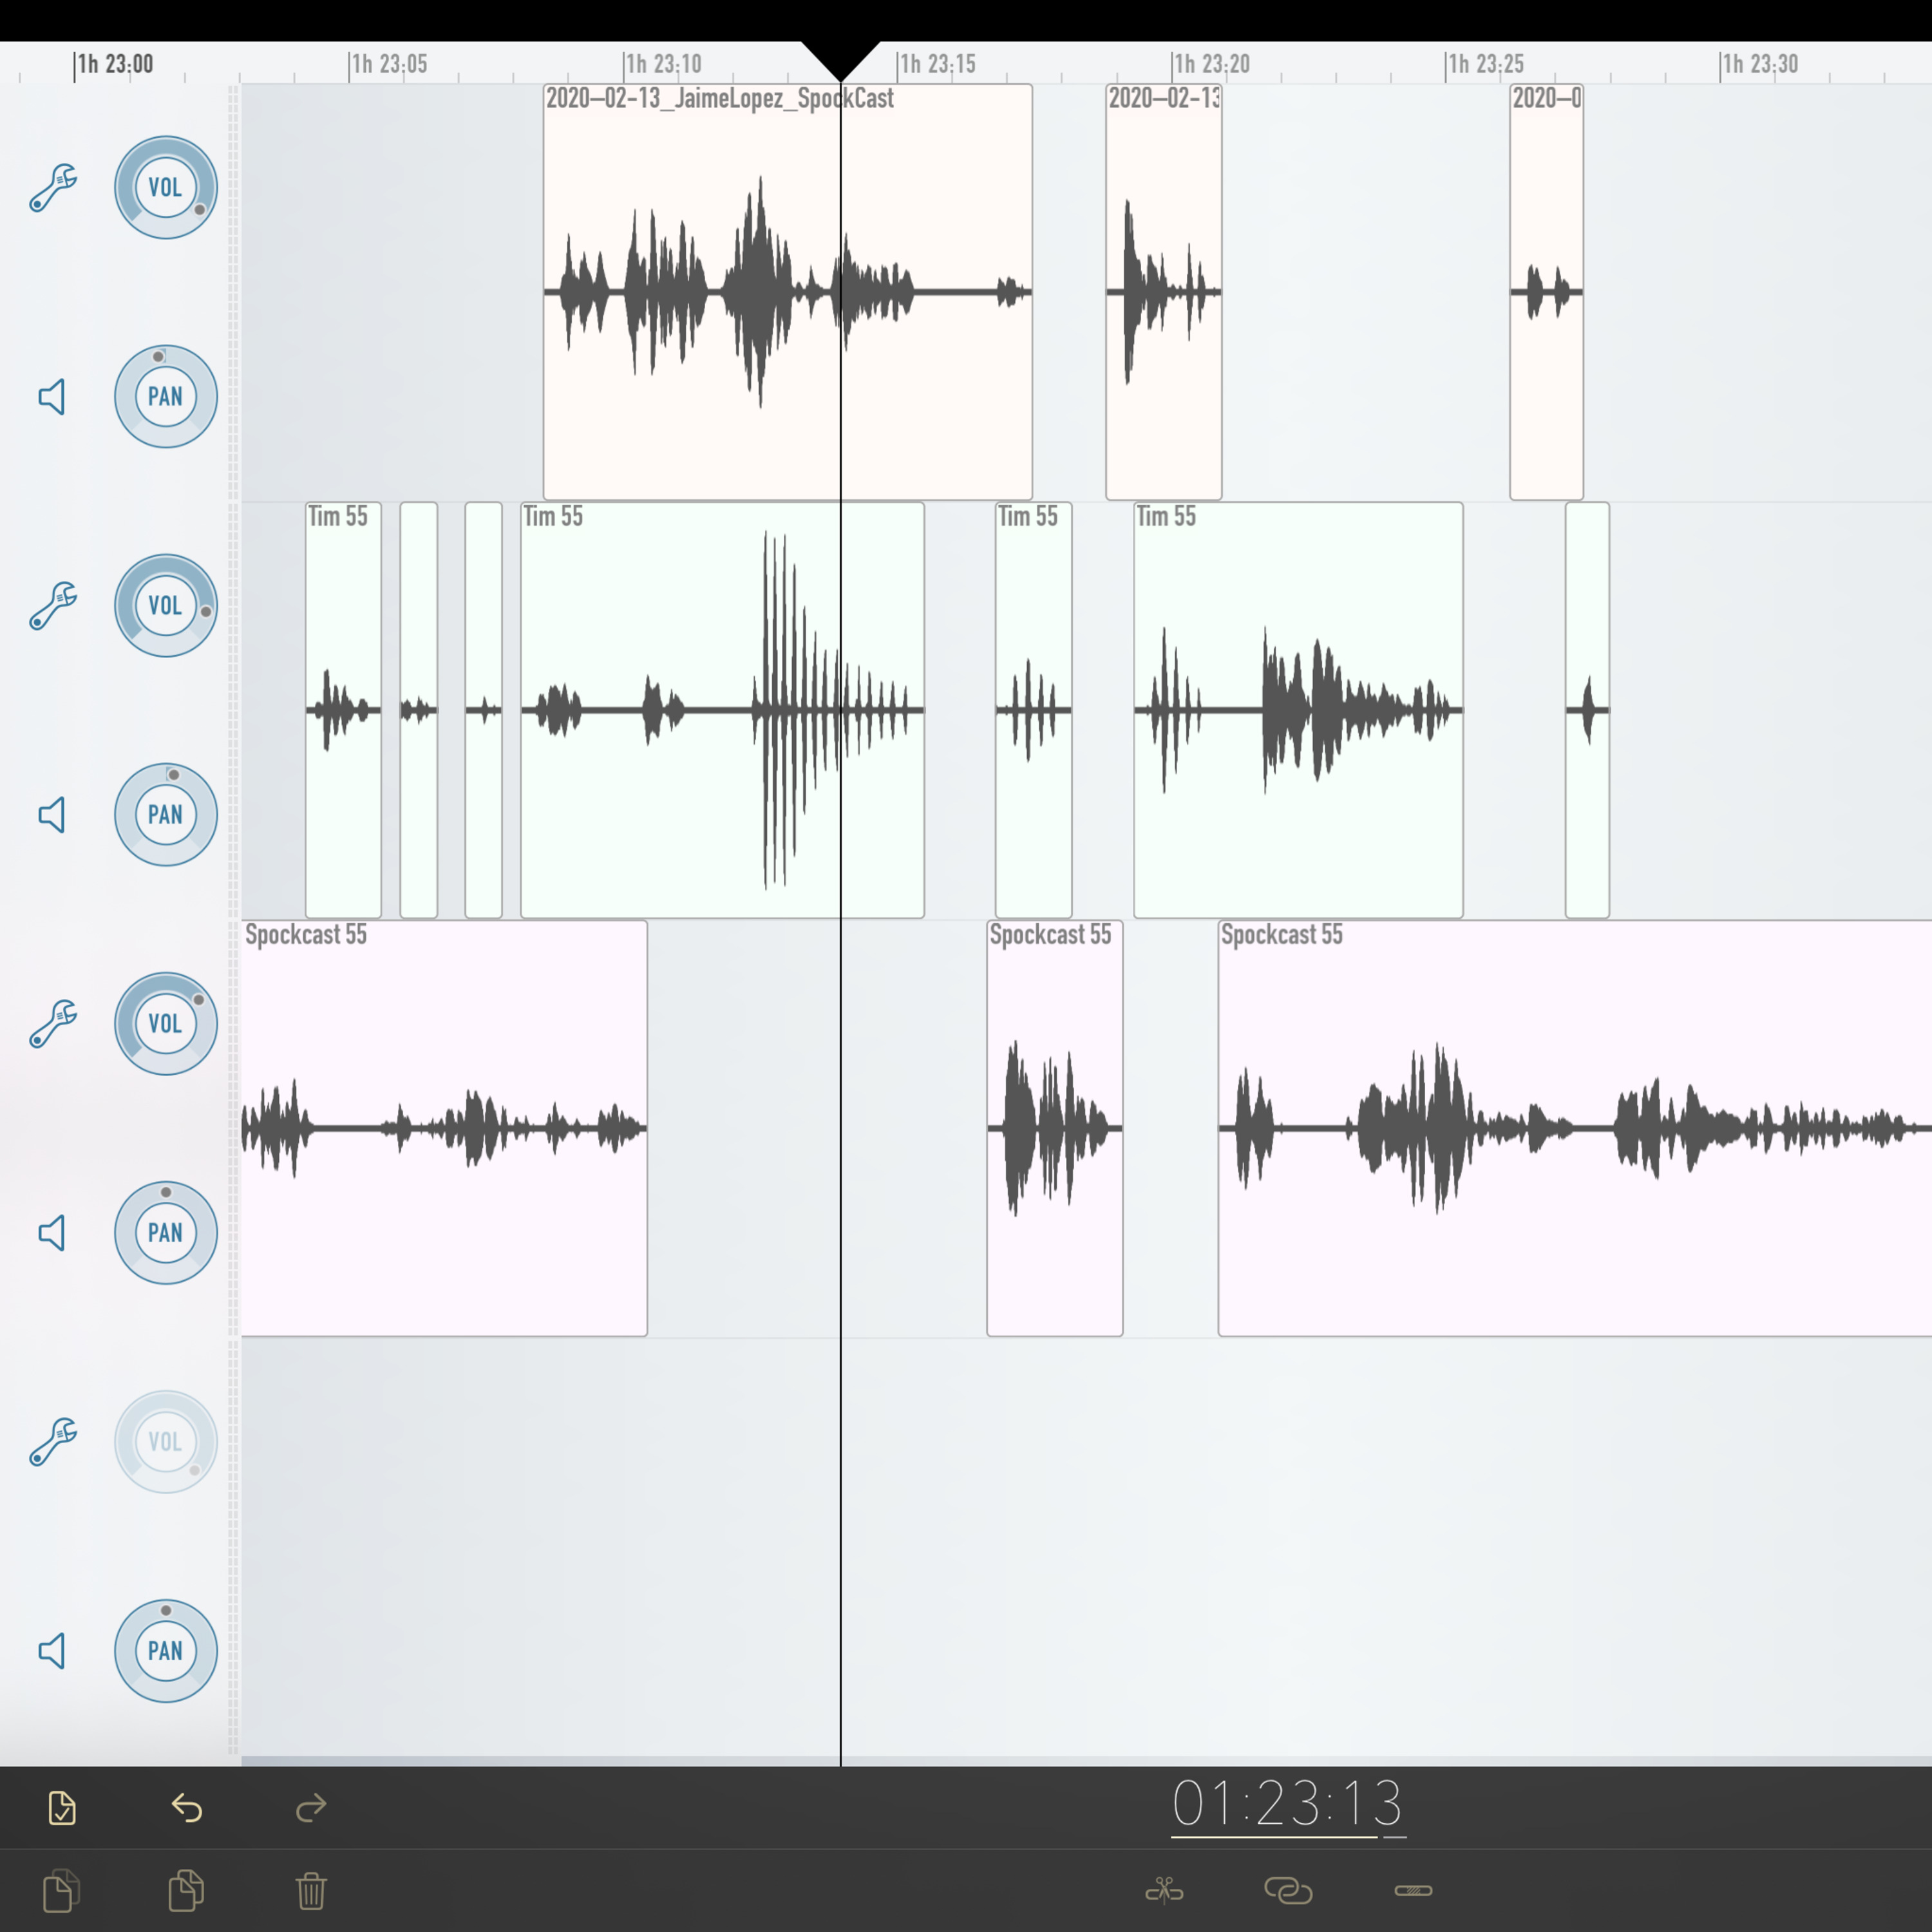Viewport: 1932px width, 1932px height.
Task: Select VOL knob of Spockcast 55 track
Action: (x=166, y=1023)
